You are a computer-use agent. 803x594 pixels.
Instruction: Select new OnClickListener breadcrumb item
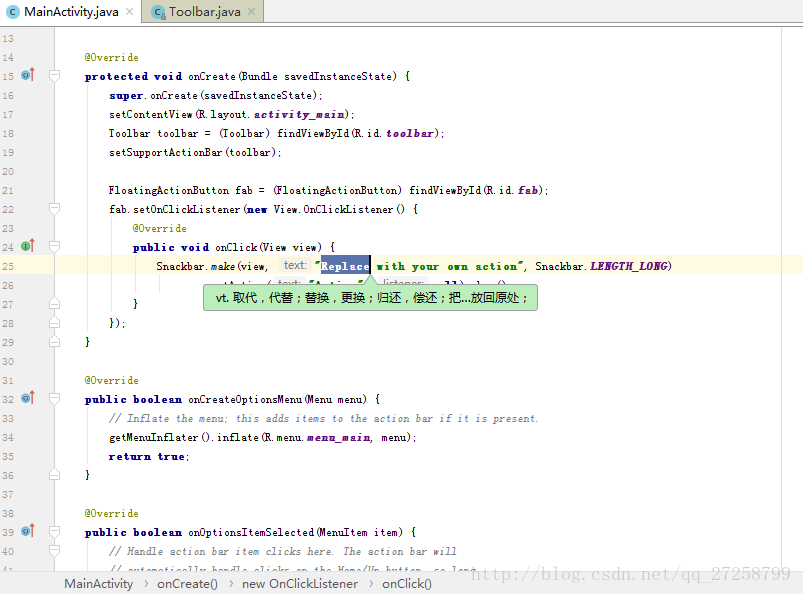300,584
